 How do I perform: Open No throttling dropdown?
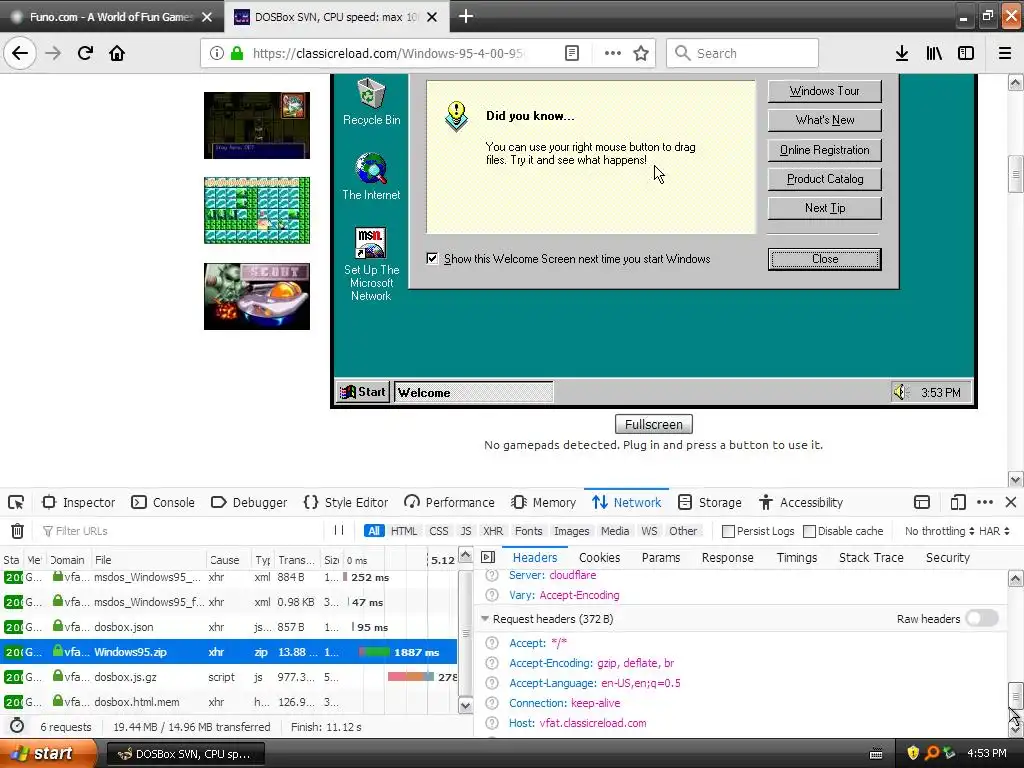939,531
